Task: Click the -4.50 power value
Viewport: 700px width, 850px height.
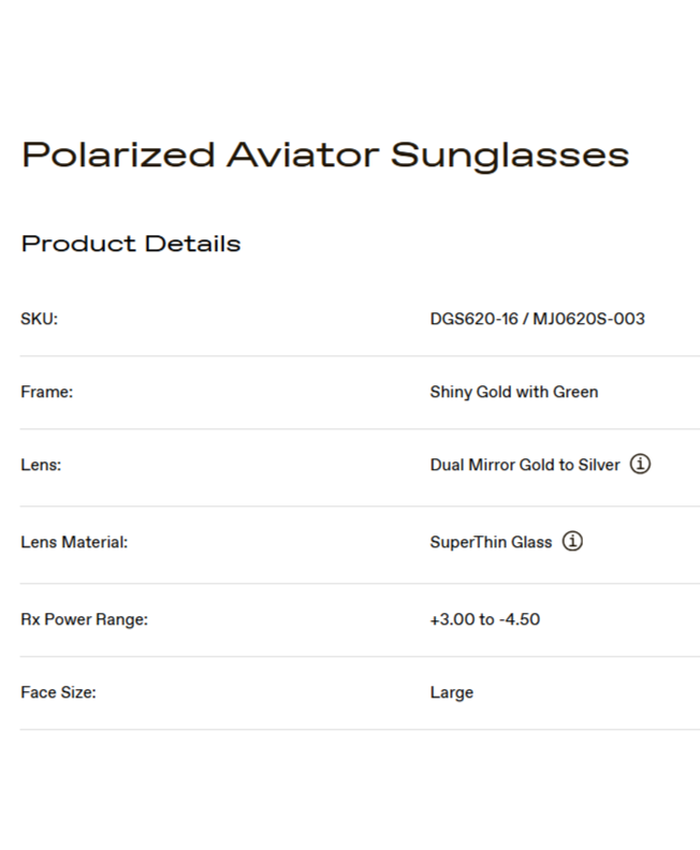Action: [x=519, y=619]
